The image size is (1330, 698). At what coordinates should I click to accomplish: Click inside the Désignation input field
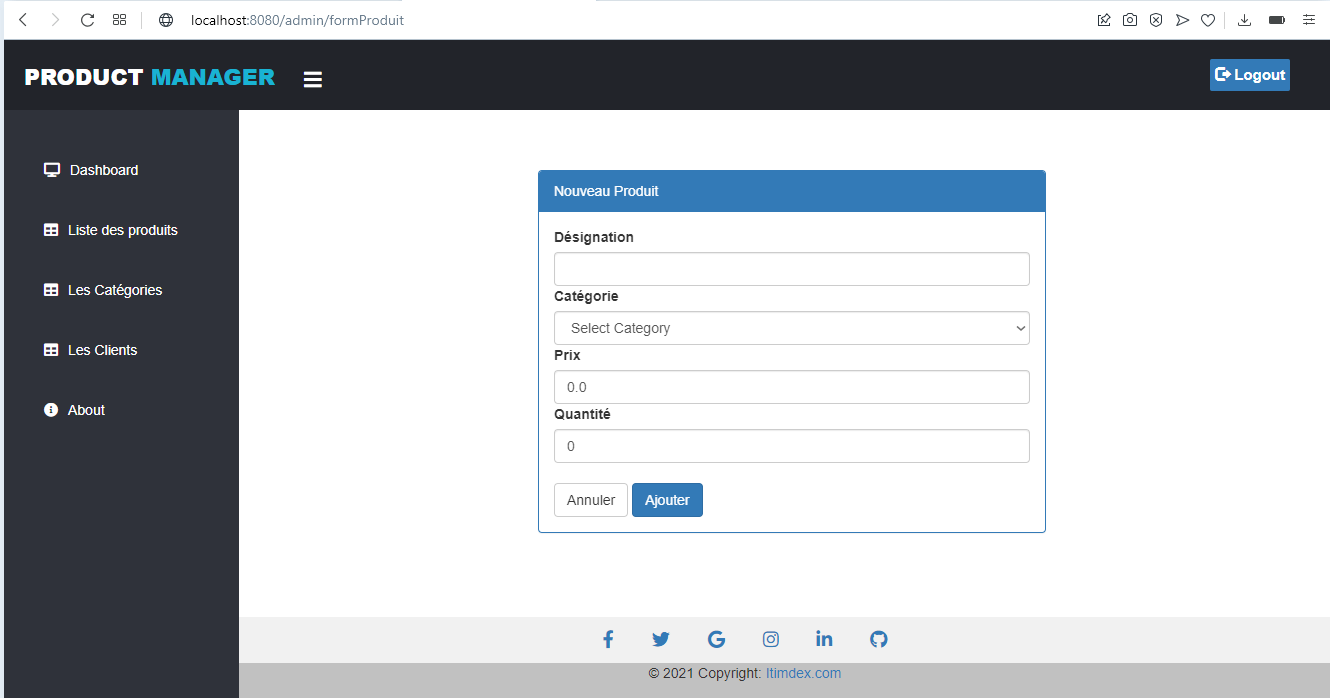click(791, 268)
